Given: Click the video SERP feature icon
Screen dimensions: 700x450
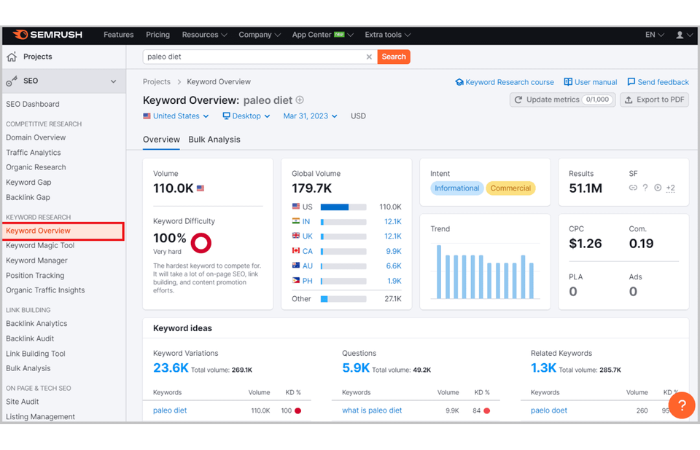Looking at the screenshot, I should click(658, 188).
